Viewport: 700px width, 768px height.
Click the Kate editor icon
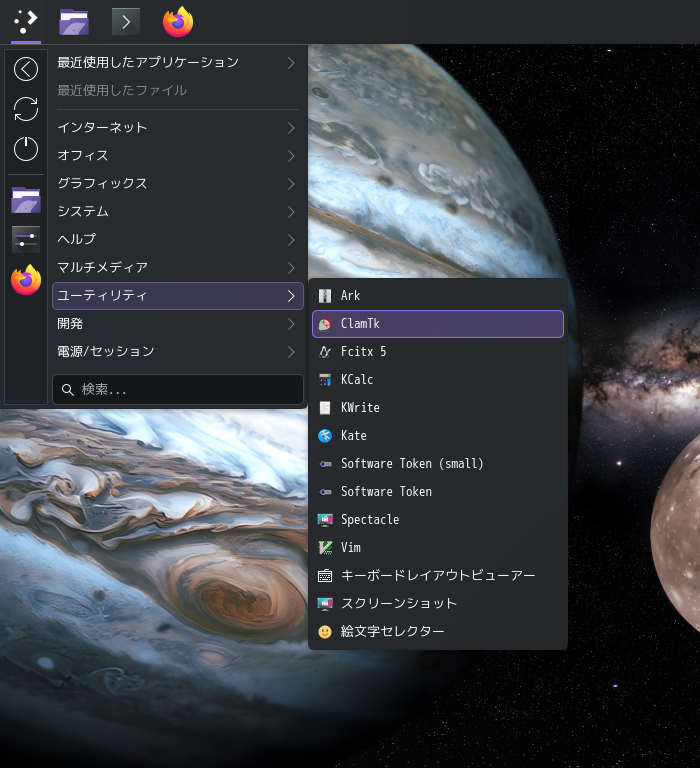click(x=325, y=435)
